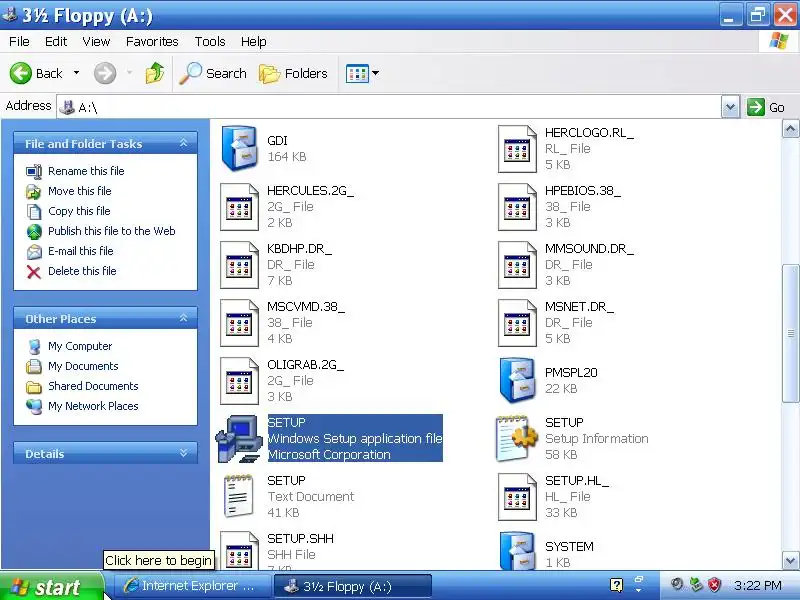
Task: Click the red security shield tray icon
Action: click(714, 585)
